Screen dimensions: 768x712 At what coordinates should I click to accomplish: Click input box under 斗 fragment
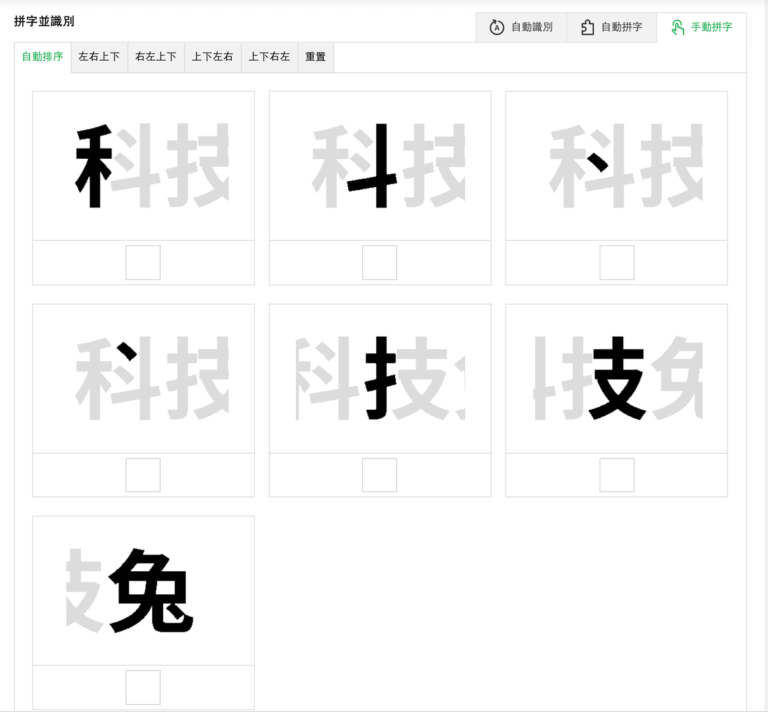[380, 263]
